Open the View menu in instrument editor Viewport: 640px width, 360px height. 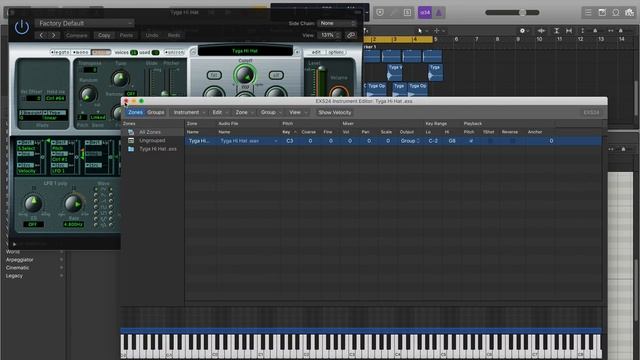click(298, 112)
